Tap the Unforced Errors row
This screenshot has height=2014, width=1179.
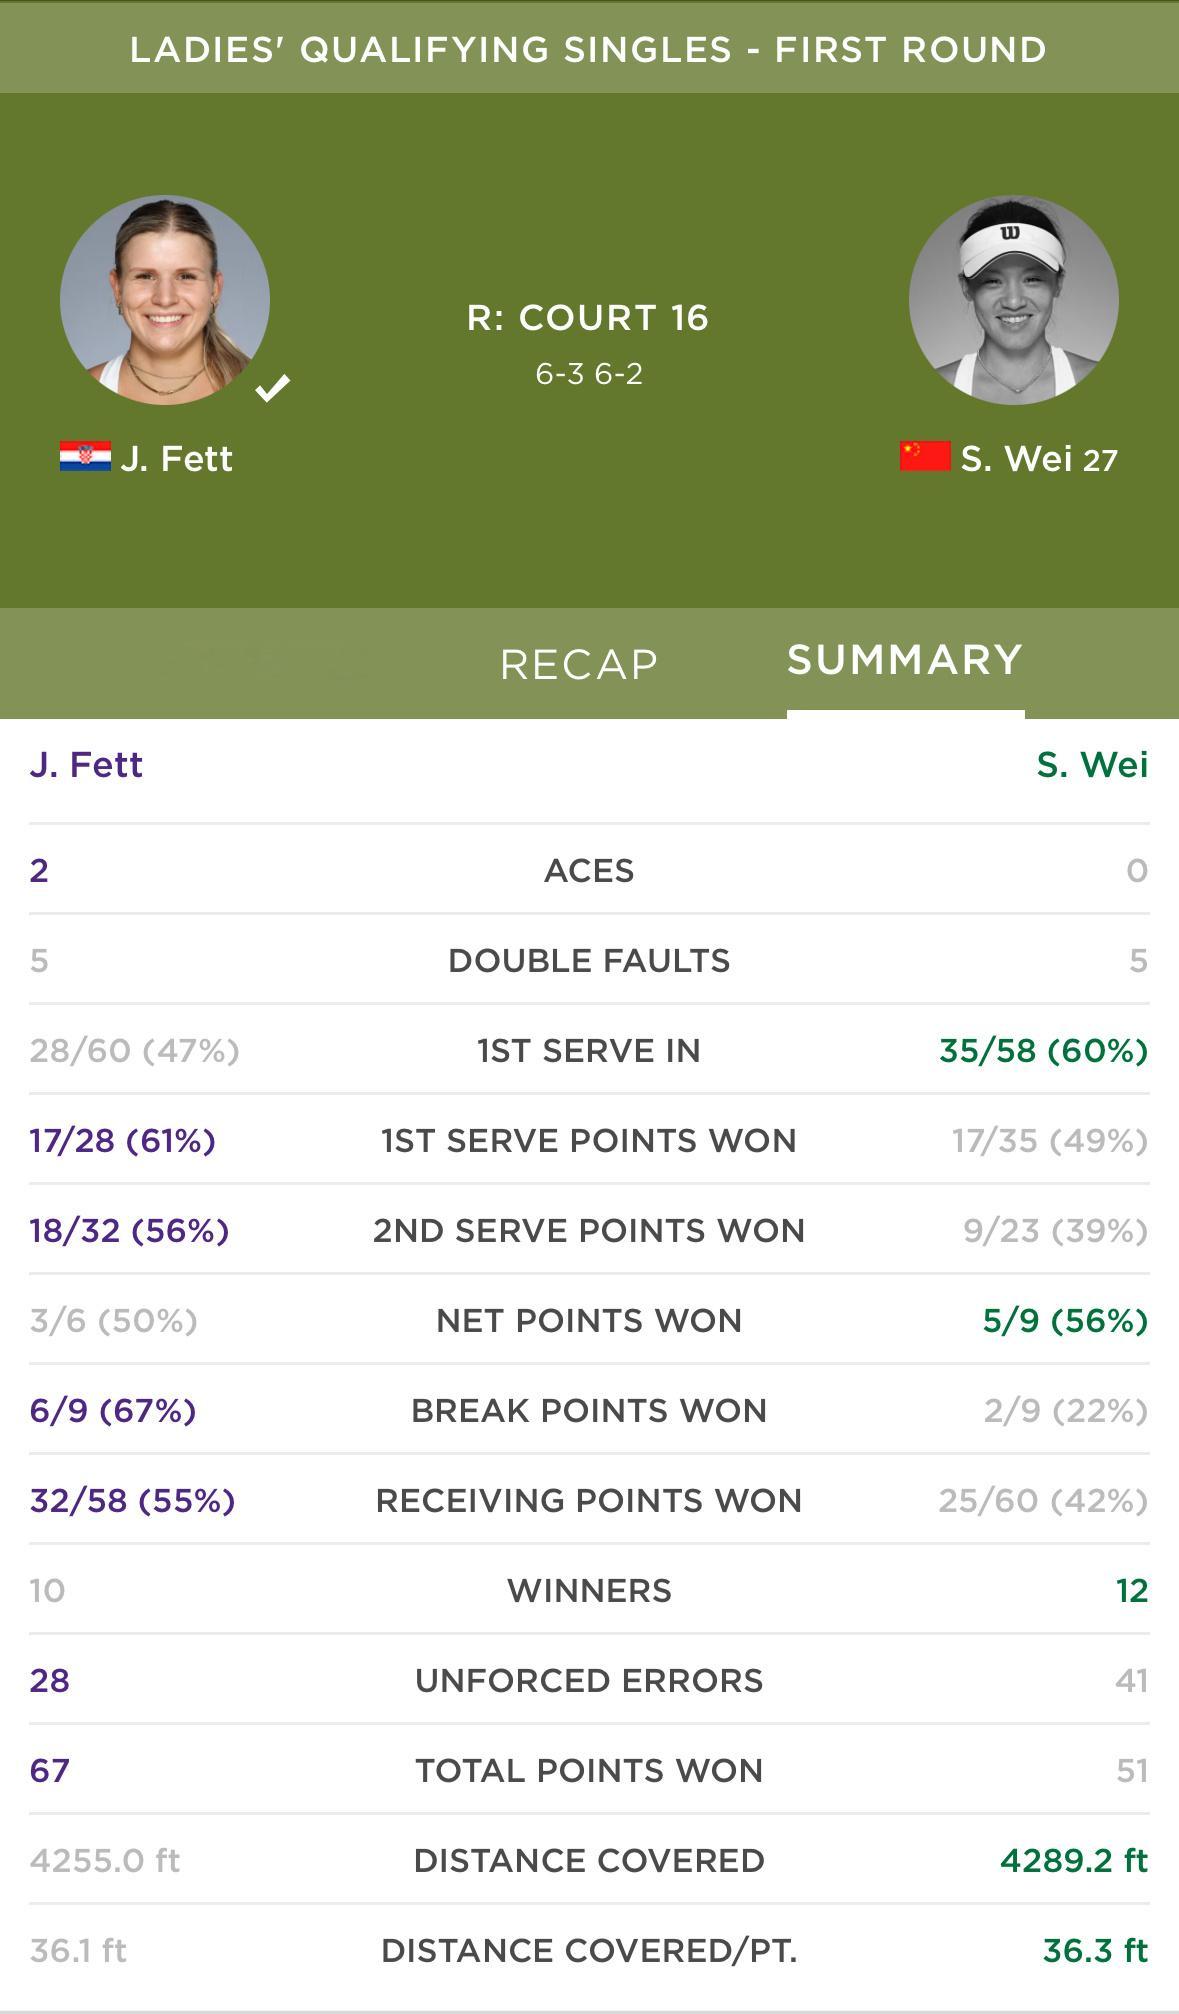(x=589, y=1680)
